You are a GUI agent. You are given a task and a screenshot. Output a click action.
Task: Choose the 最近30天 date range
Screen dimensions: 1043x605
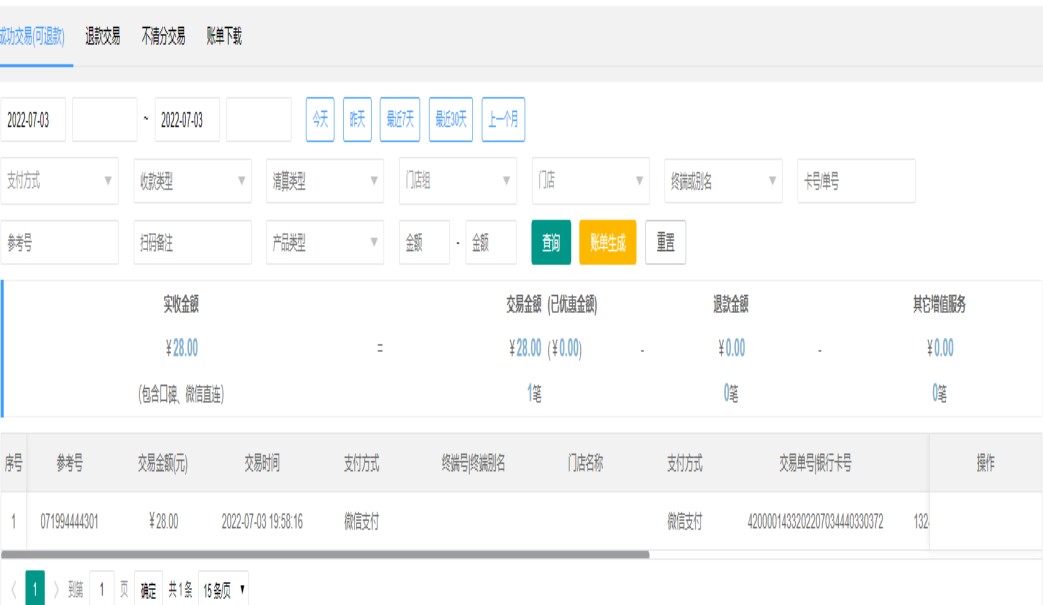(450, 120)
